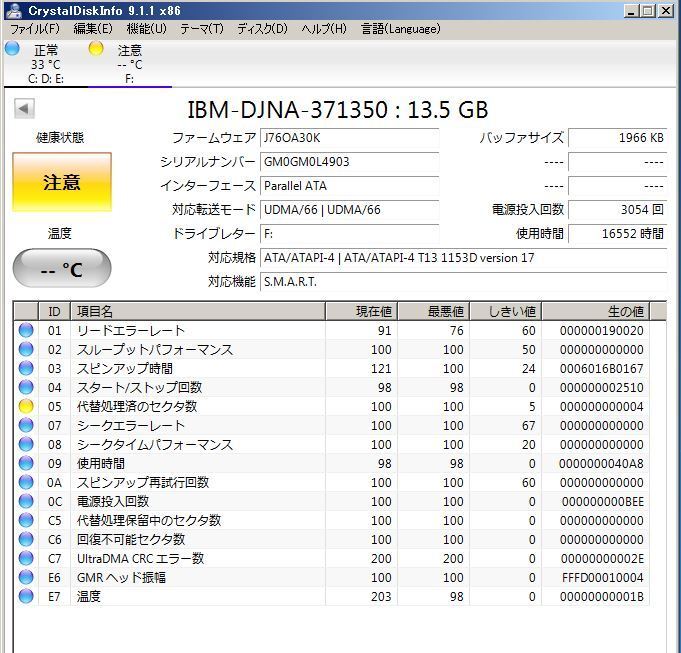This screenshot has width=681, height=653.
Task: Open the ファイル(F) menu
Action: point(35,29)
